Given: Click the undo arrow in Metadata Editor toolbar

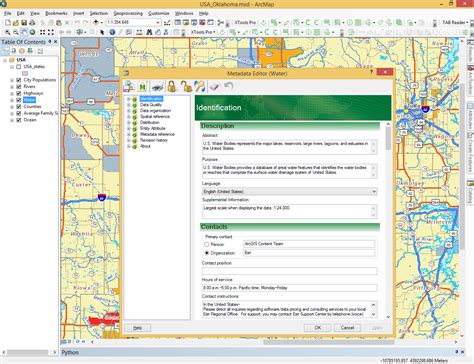Looking at the screenshot, I should pyautogui.click(x=229, y=86).
